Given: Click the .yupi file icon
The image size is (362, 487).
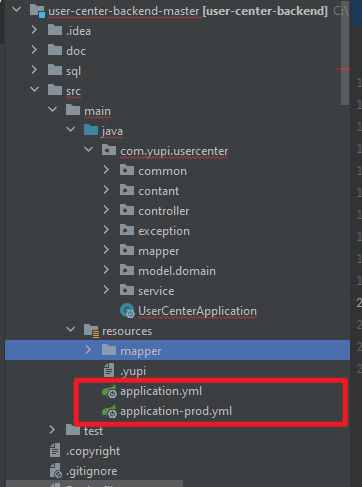Looking at the screenshot, I should click(109, 370).
